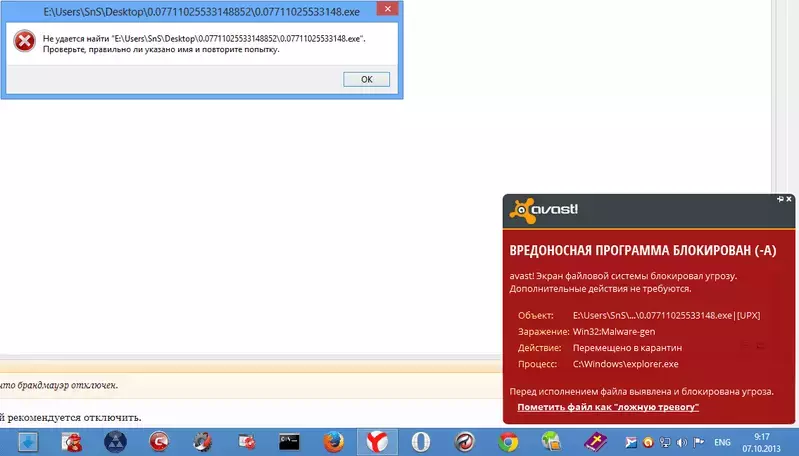
Task: Open the purple book with cross app
Action: [x=595, y=442]
